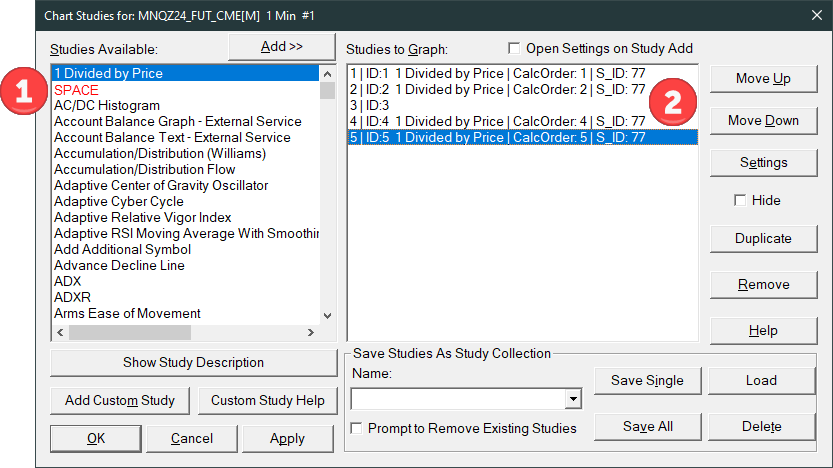Select Adaptive Cyber Cycle study

click(119, 201)
